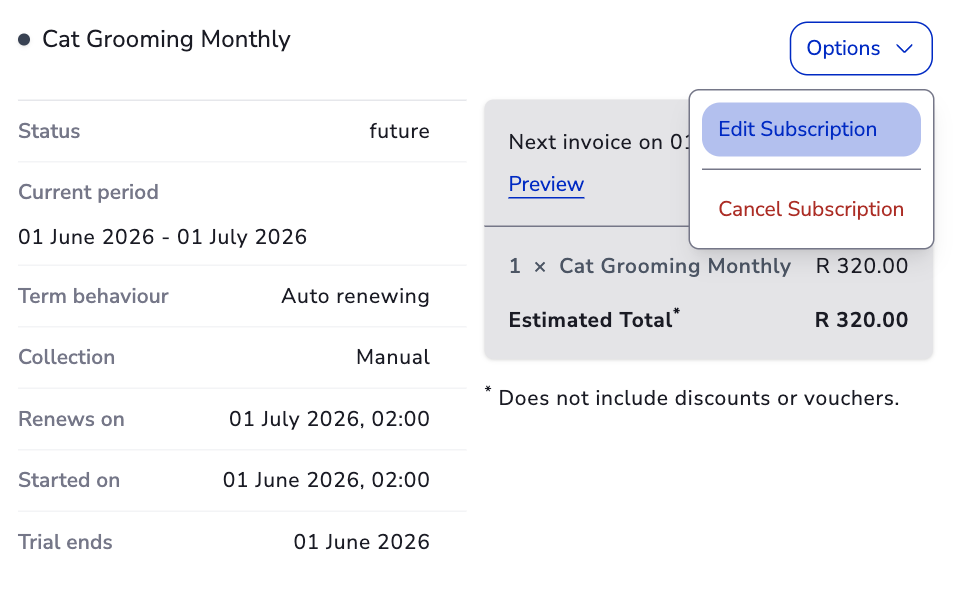This screenshot has height=590, width=954.
Task: Choose Cancel Subscription in the dropdown
Action: pos(810,209)
